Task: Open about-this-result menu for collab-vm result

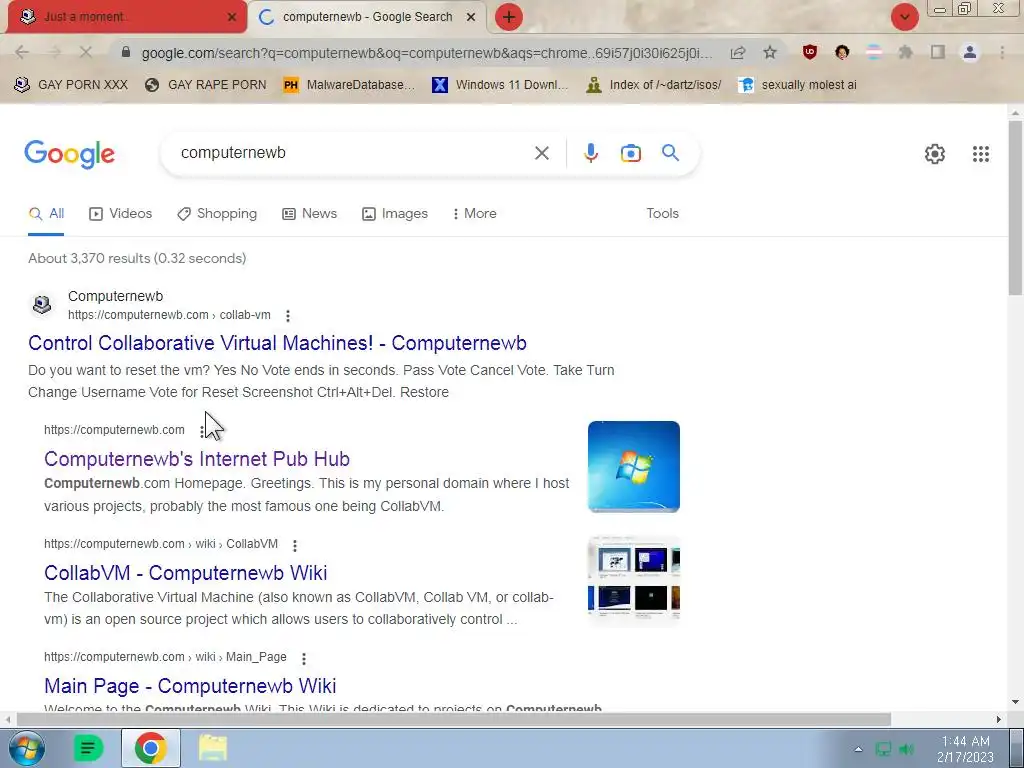Action: (x=287, y=315)
